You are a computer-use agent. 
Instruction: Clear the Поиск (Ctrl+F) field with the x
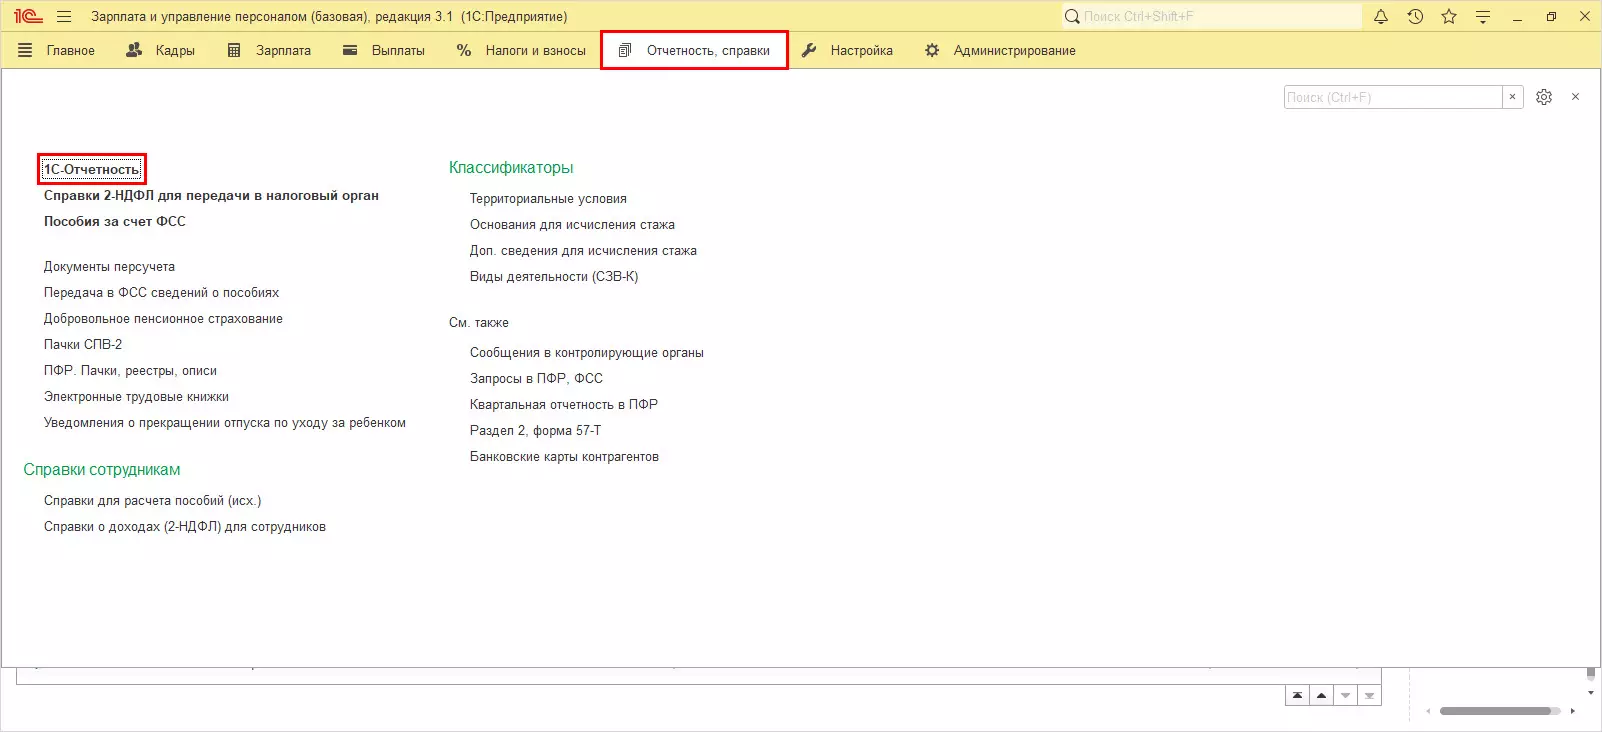click(1512, 97)
